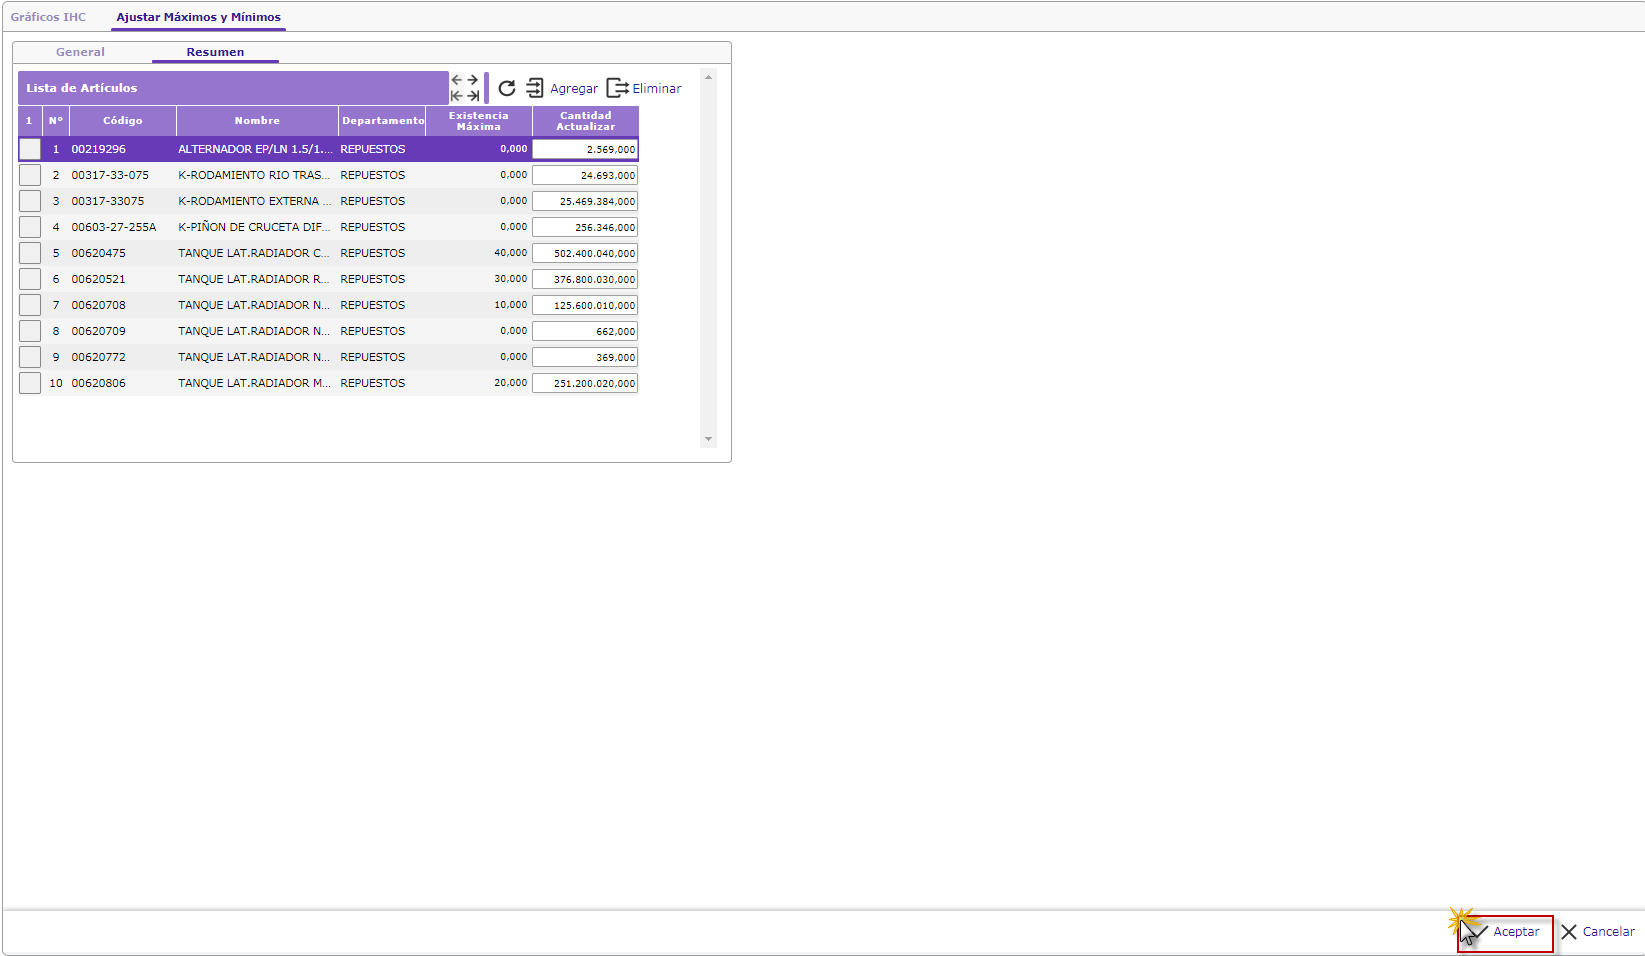This screenshot has width=1645, height=956.
Task: Click the code cell 00620521
Action: pos(122,279)
